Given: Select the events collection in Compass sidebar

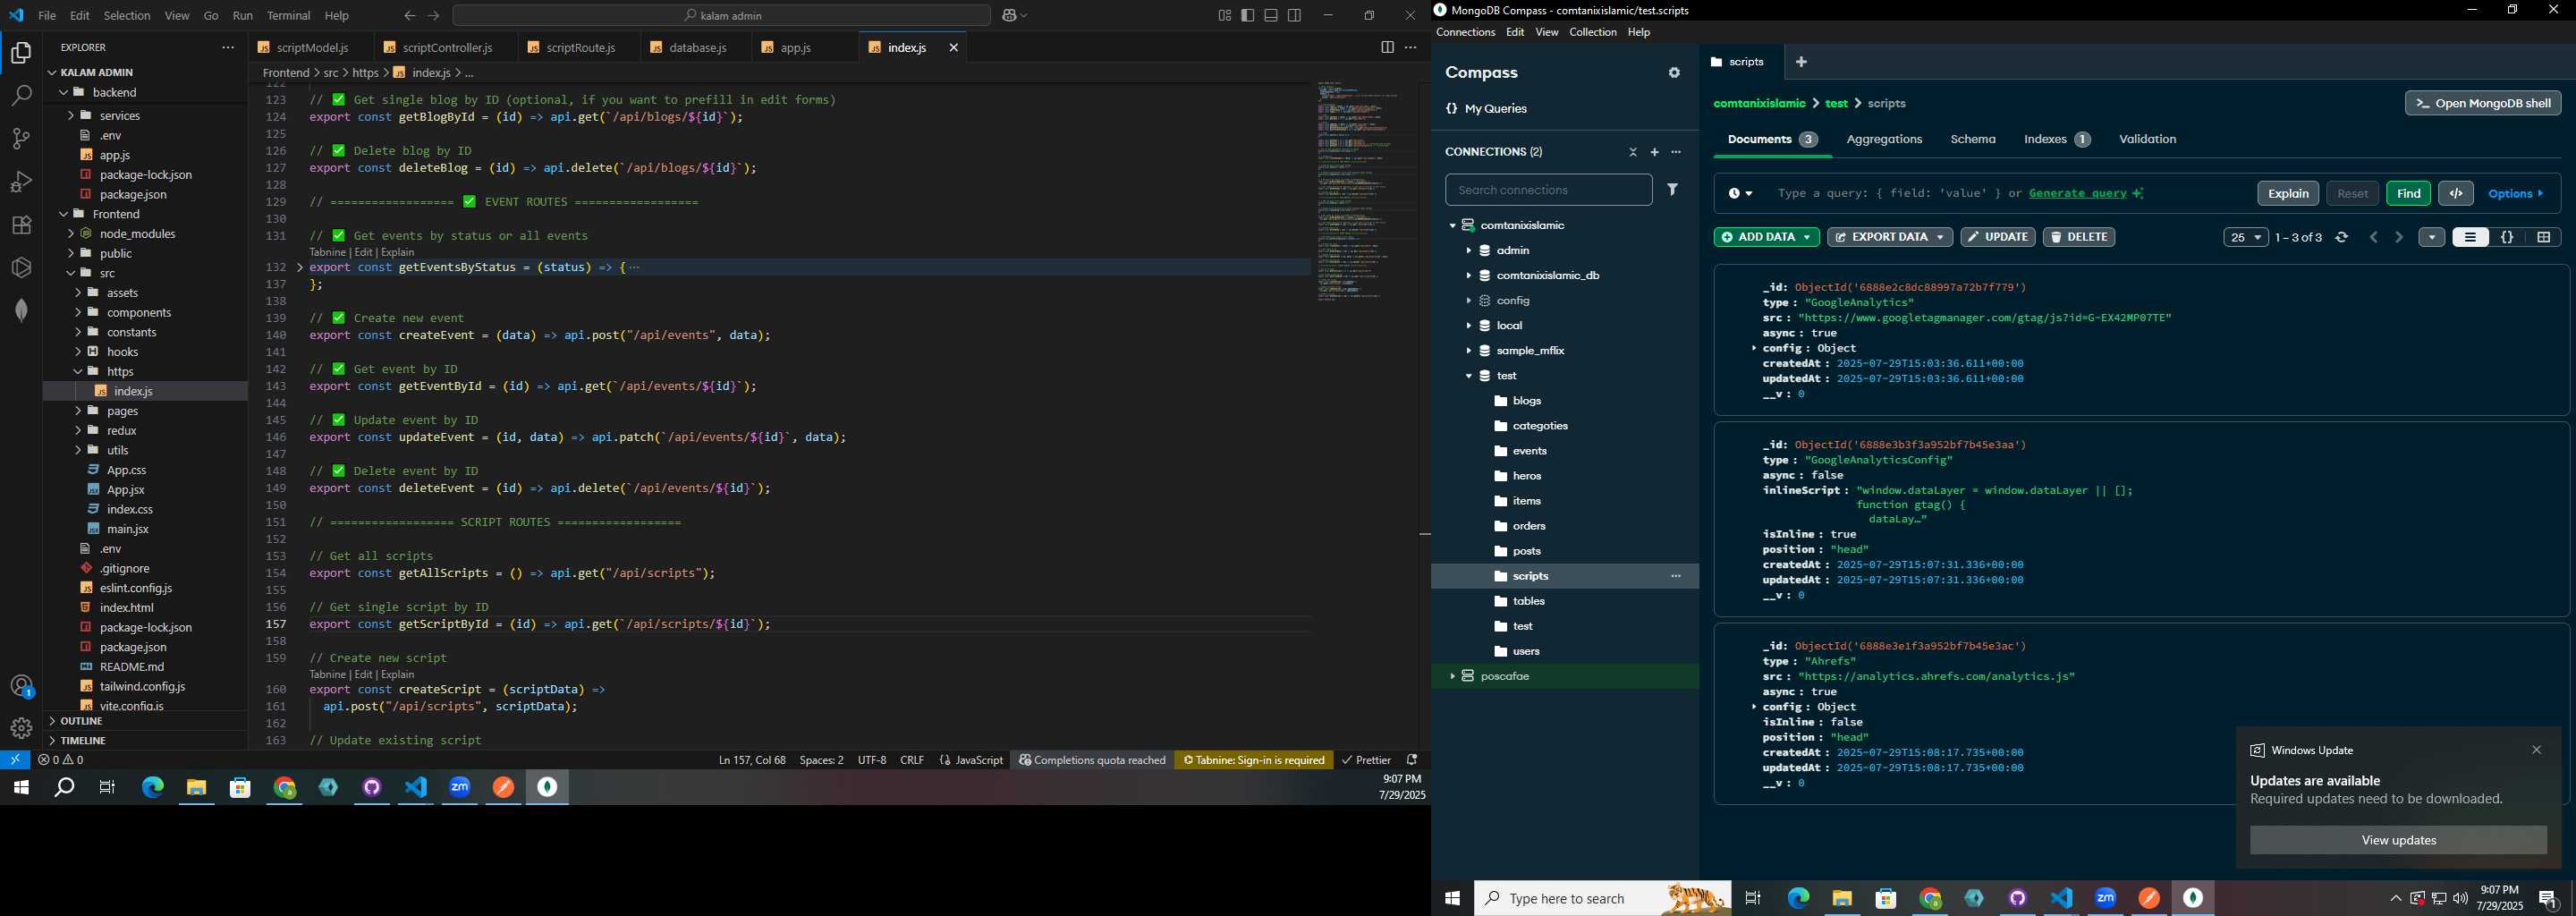Looking at the screenshot, I should click(1529, 451).
